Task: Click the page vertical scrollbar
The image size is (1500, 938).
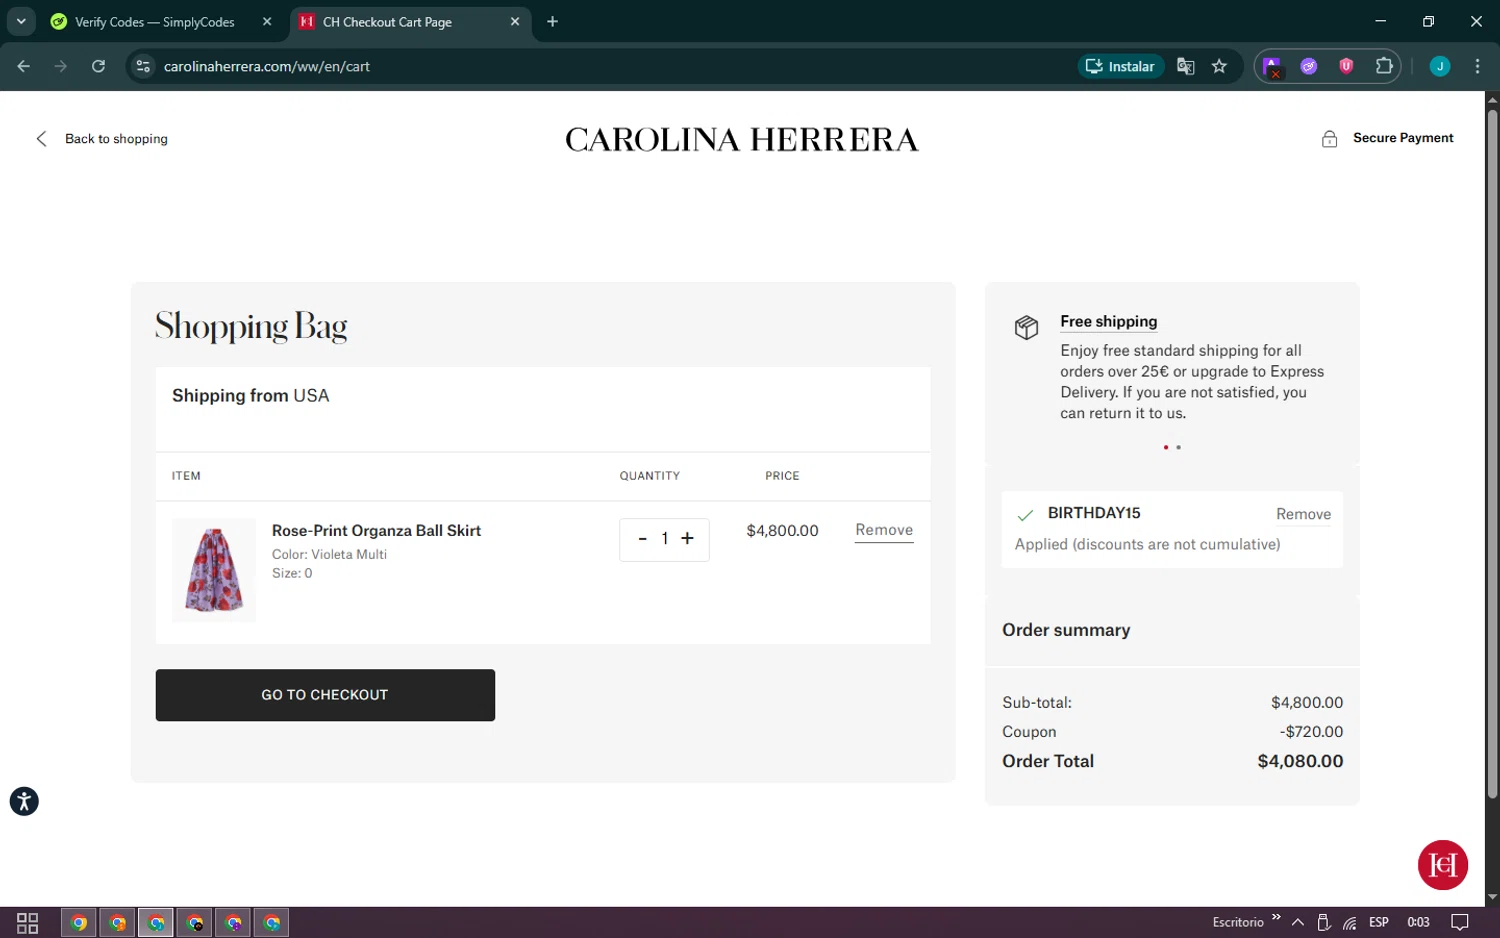Action: pos(1492,455)
